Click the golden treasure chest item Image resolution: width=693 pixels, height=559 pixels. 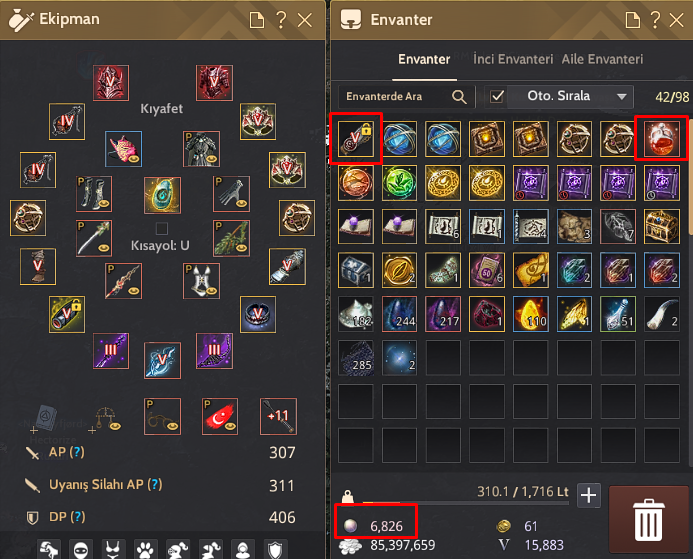pos(662,226)
